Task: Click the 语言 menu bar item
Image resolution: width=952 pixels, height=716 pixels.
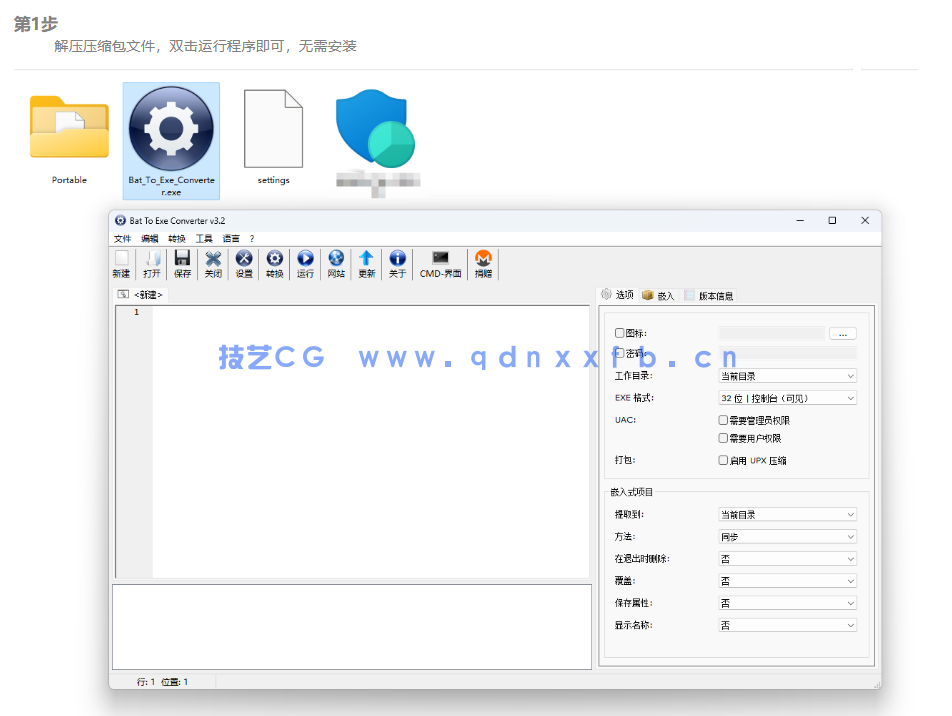Action: 230,238
